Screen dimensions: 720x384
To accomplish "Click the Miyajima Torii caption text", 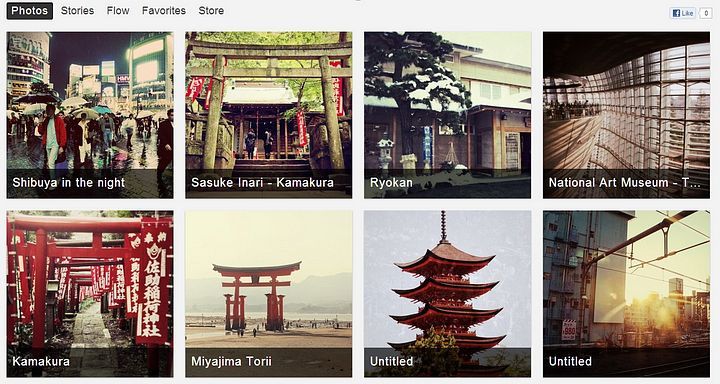I will pyautogui.click(x=231, y=361).
